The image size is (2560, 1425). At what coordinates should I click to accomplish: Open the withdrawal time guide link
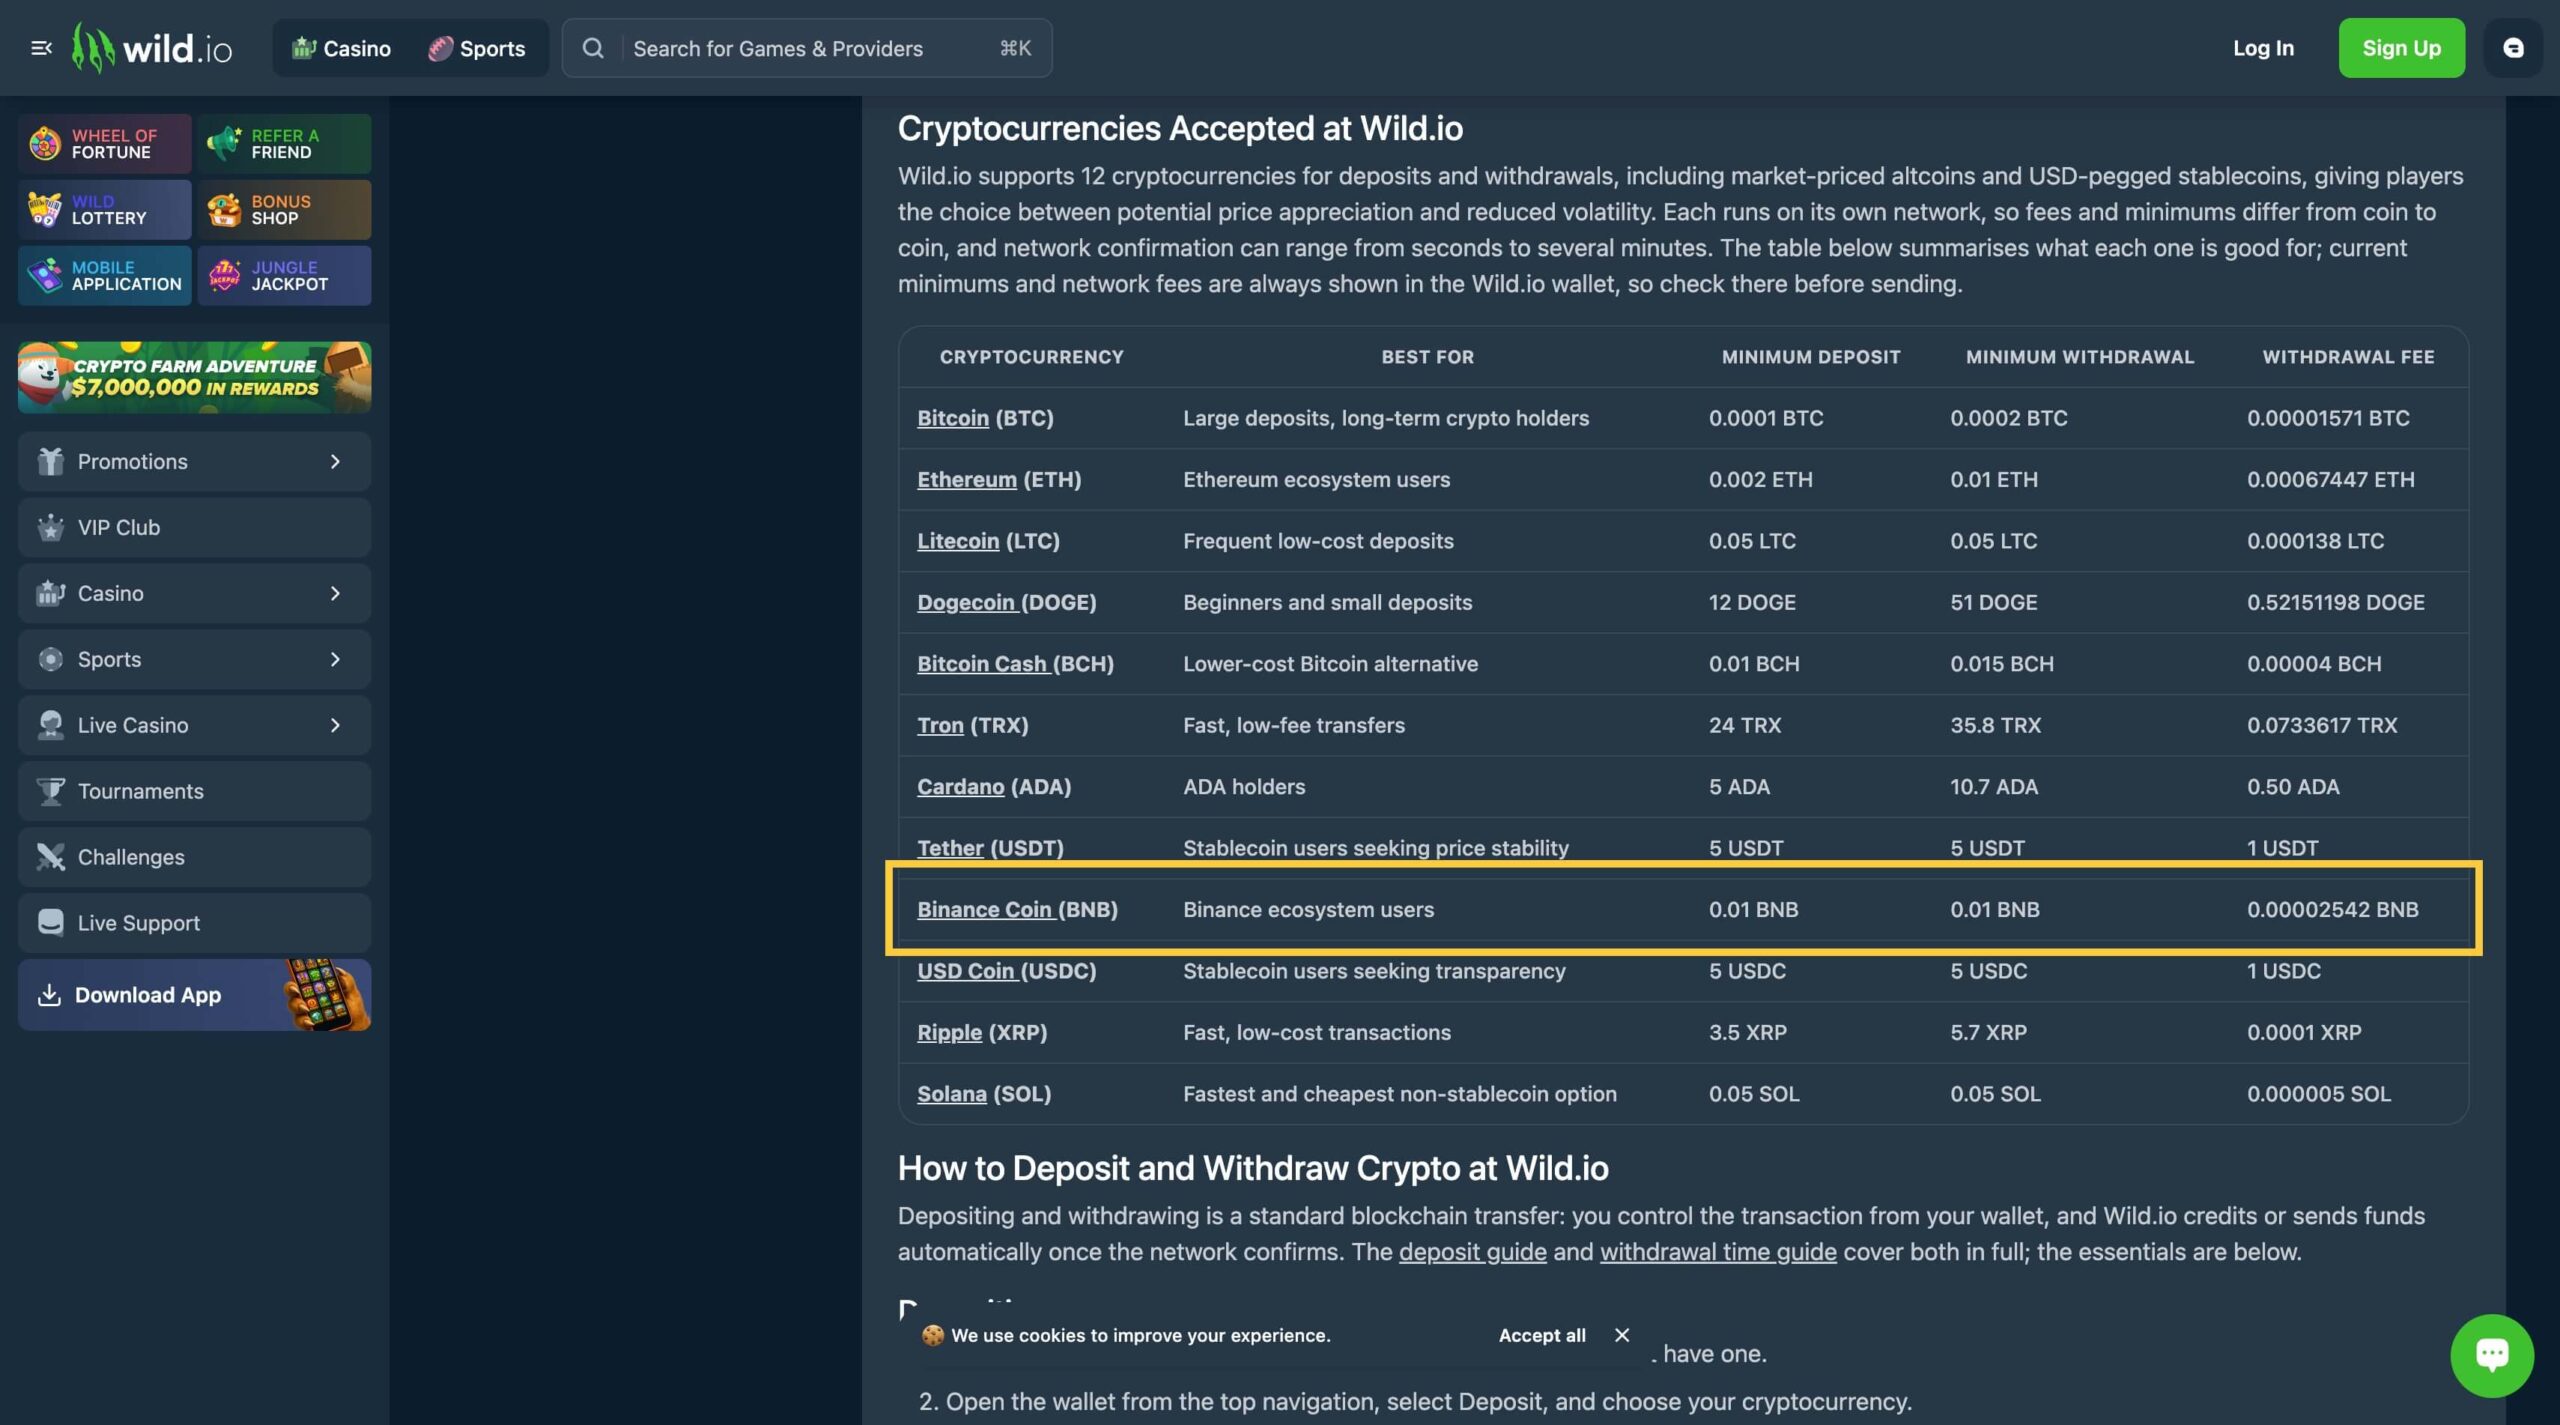click(1718, 1252)
